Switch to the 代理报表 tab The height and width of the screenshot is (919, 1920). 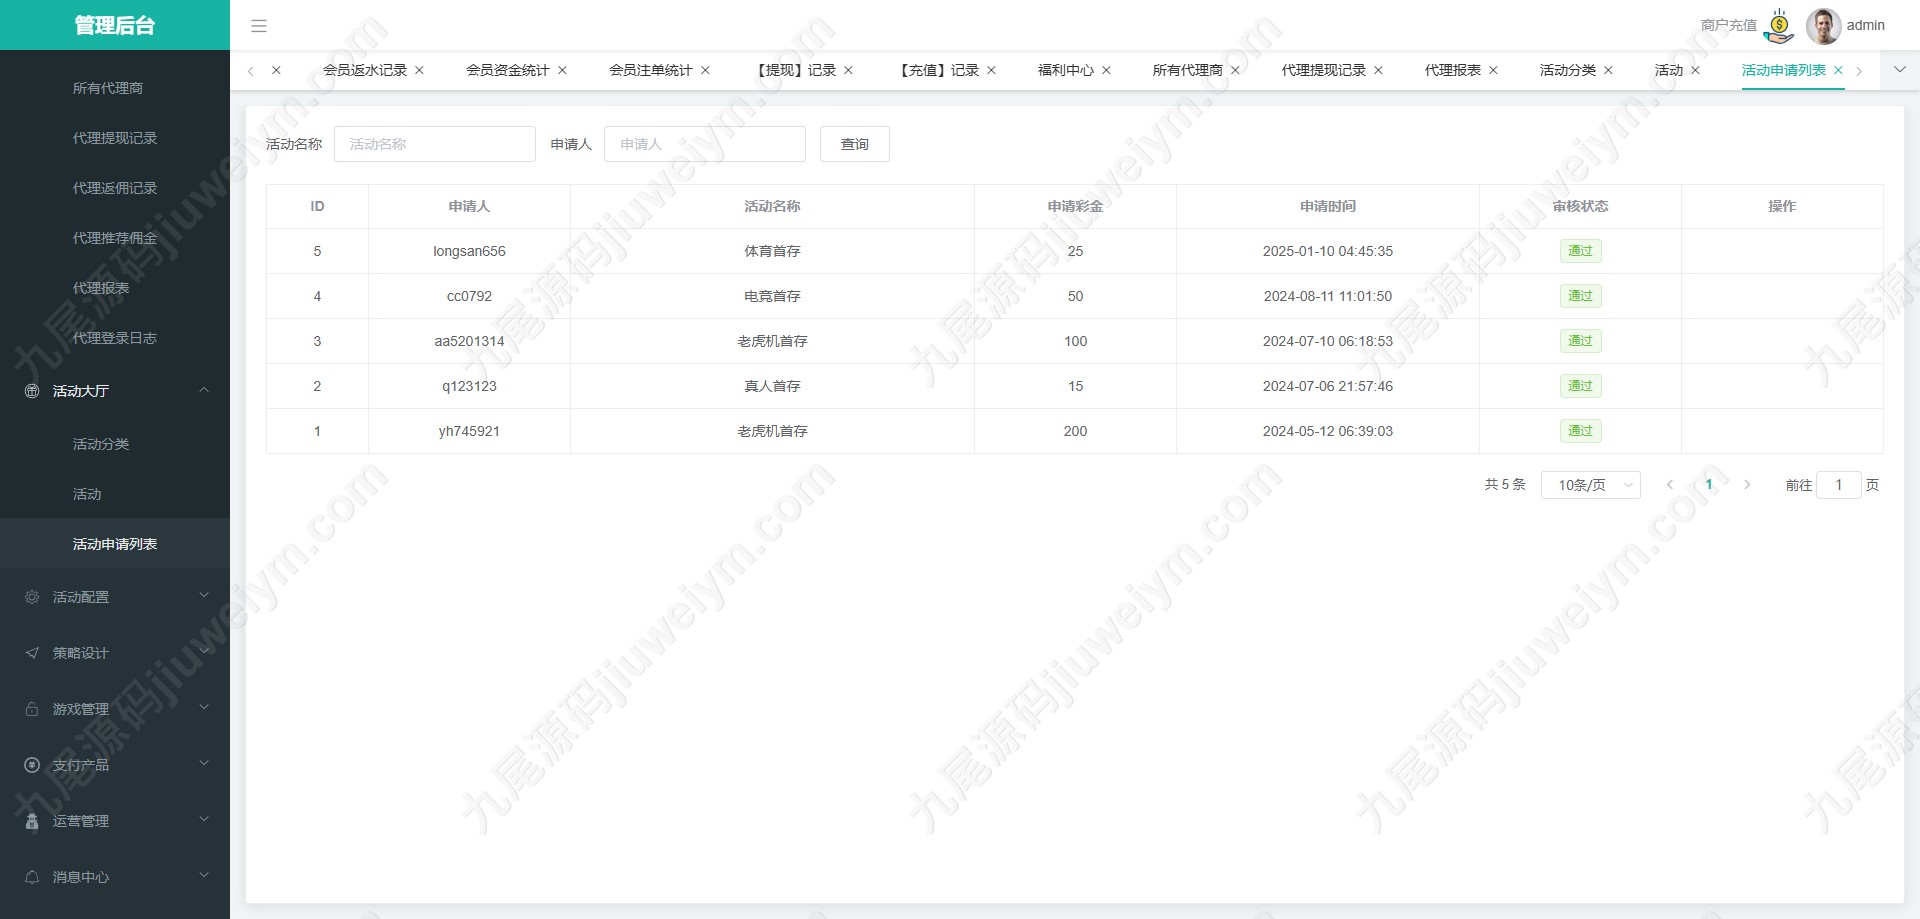point(1452,70)
